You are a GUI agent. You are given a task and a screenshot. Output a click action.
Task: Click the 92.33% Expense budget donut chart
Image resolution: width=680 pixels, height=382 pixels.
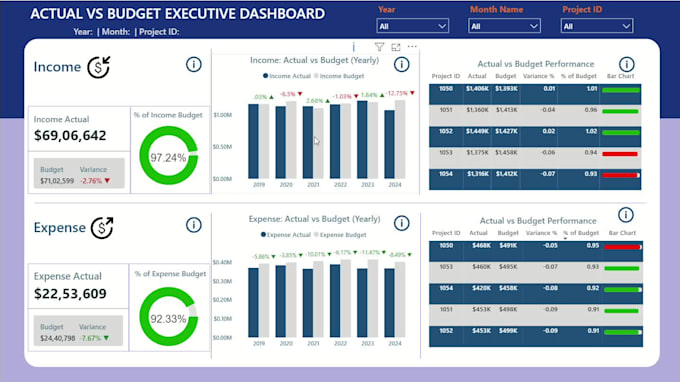(168, 317)
